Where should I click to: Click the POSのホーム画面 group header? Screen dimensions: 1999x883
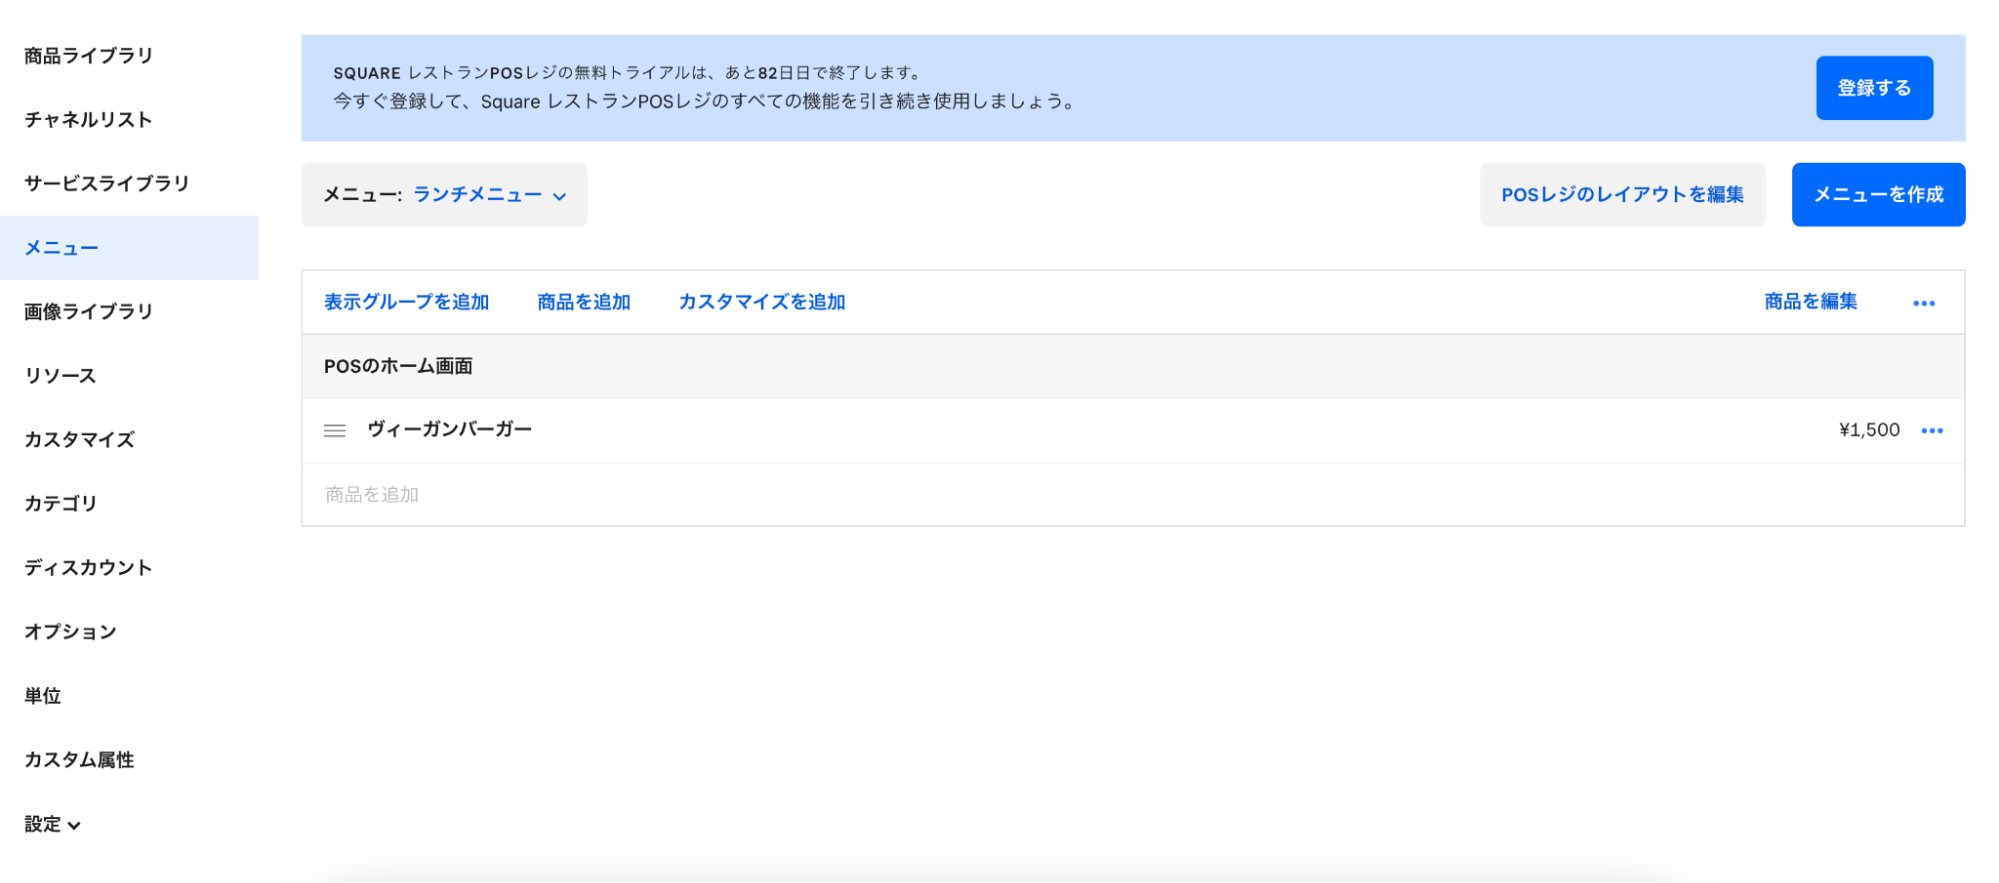coord(1133,366)
